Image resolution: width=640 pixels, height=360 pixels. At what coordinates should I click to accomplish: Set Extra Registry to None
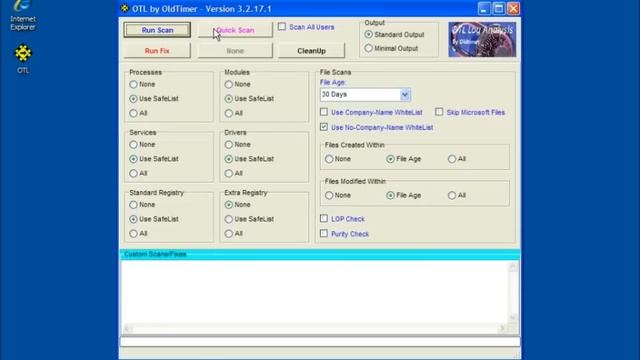pyautogui.click(x=229, y=204)
